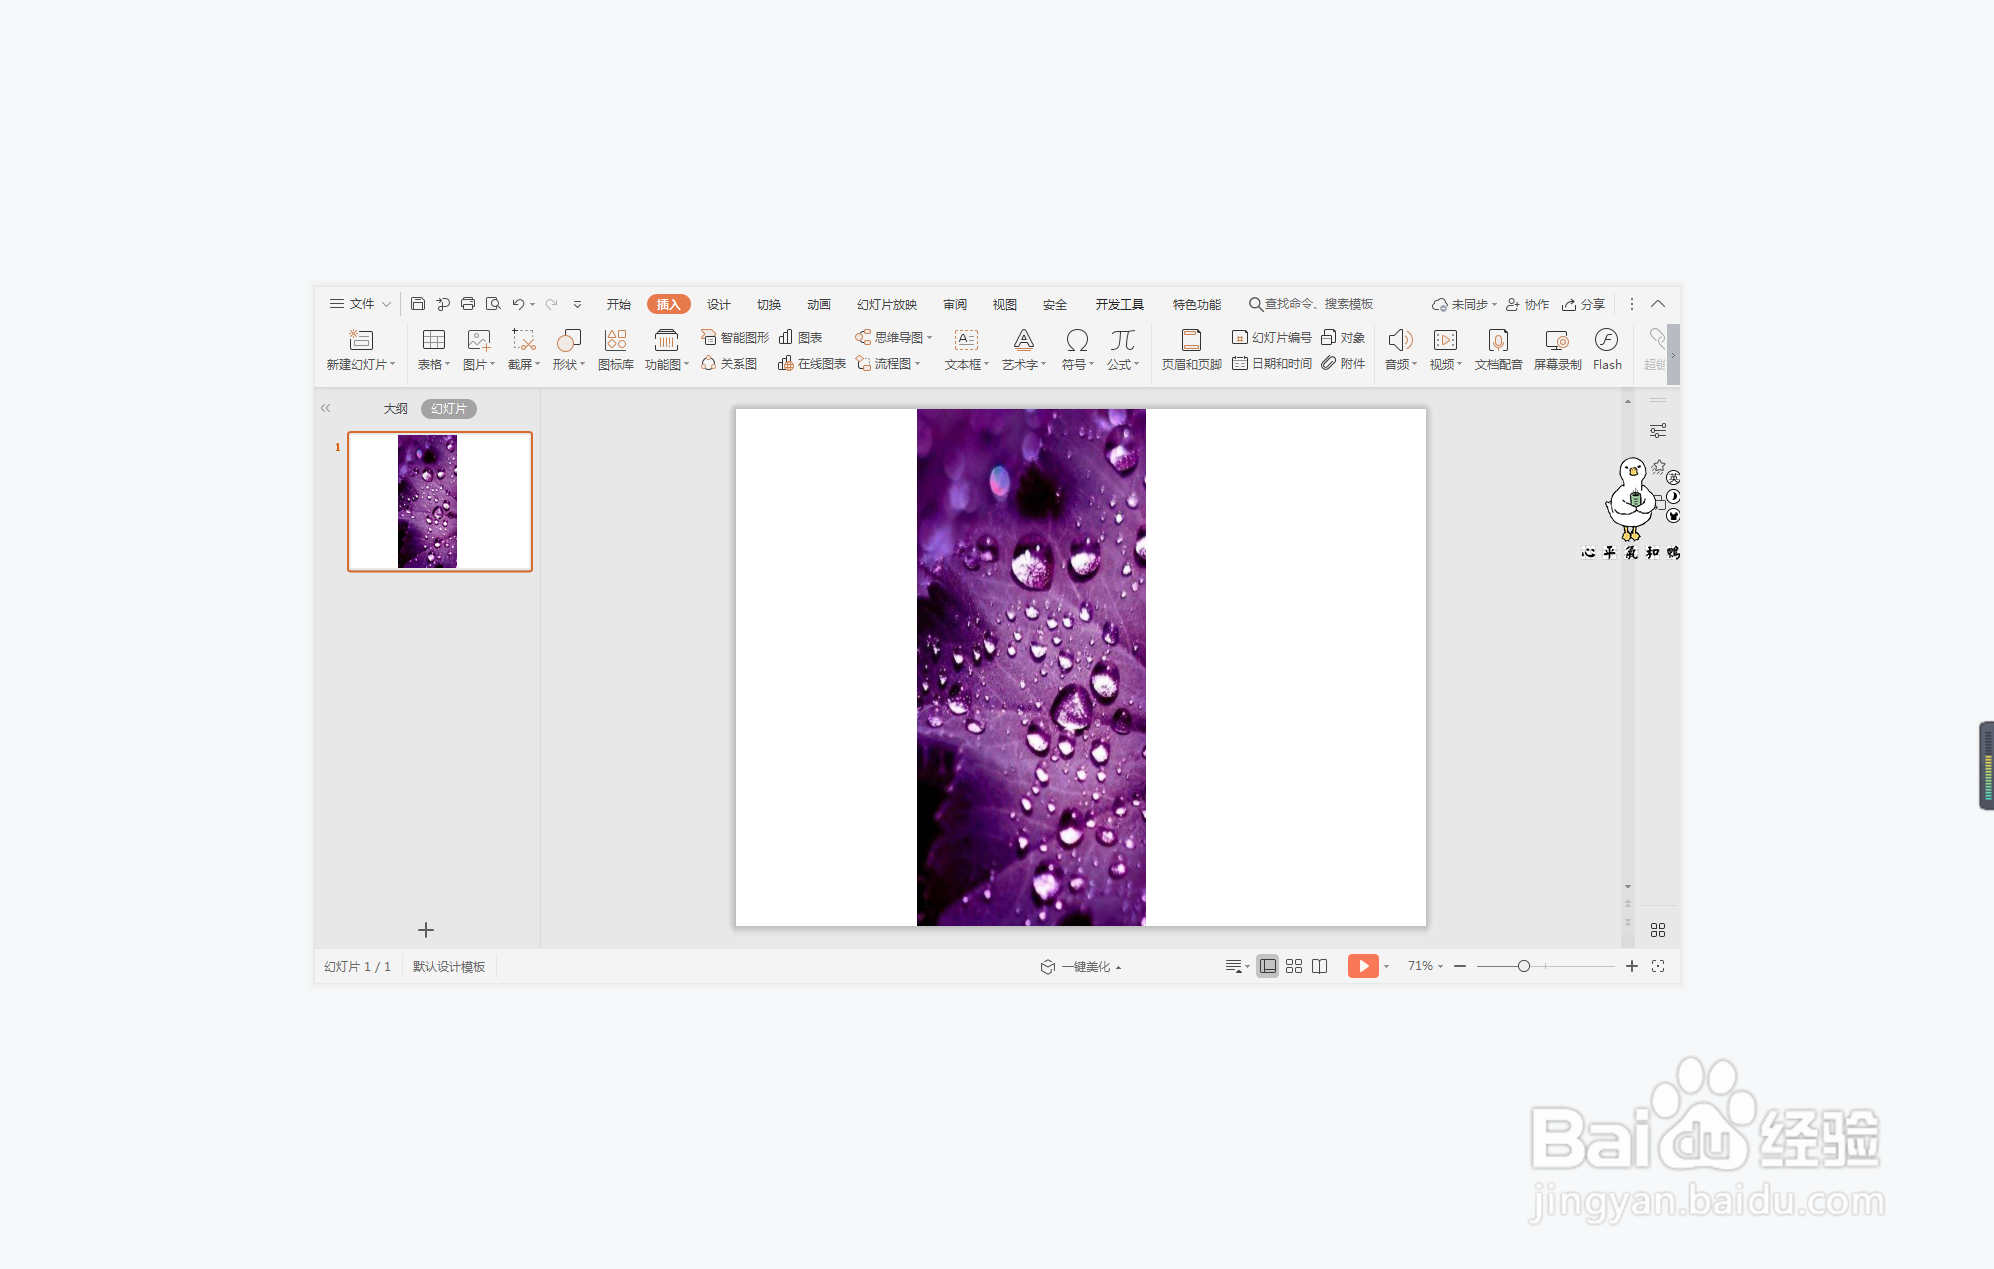Toggle slide sorter grid view
This screenshot has height=1269, width=1994.
[x=1294, y=966]
